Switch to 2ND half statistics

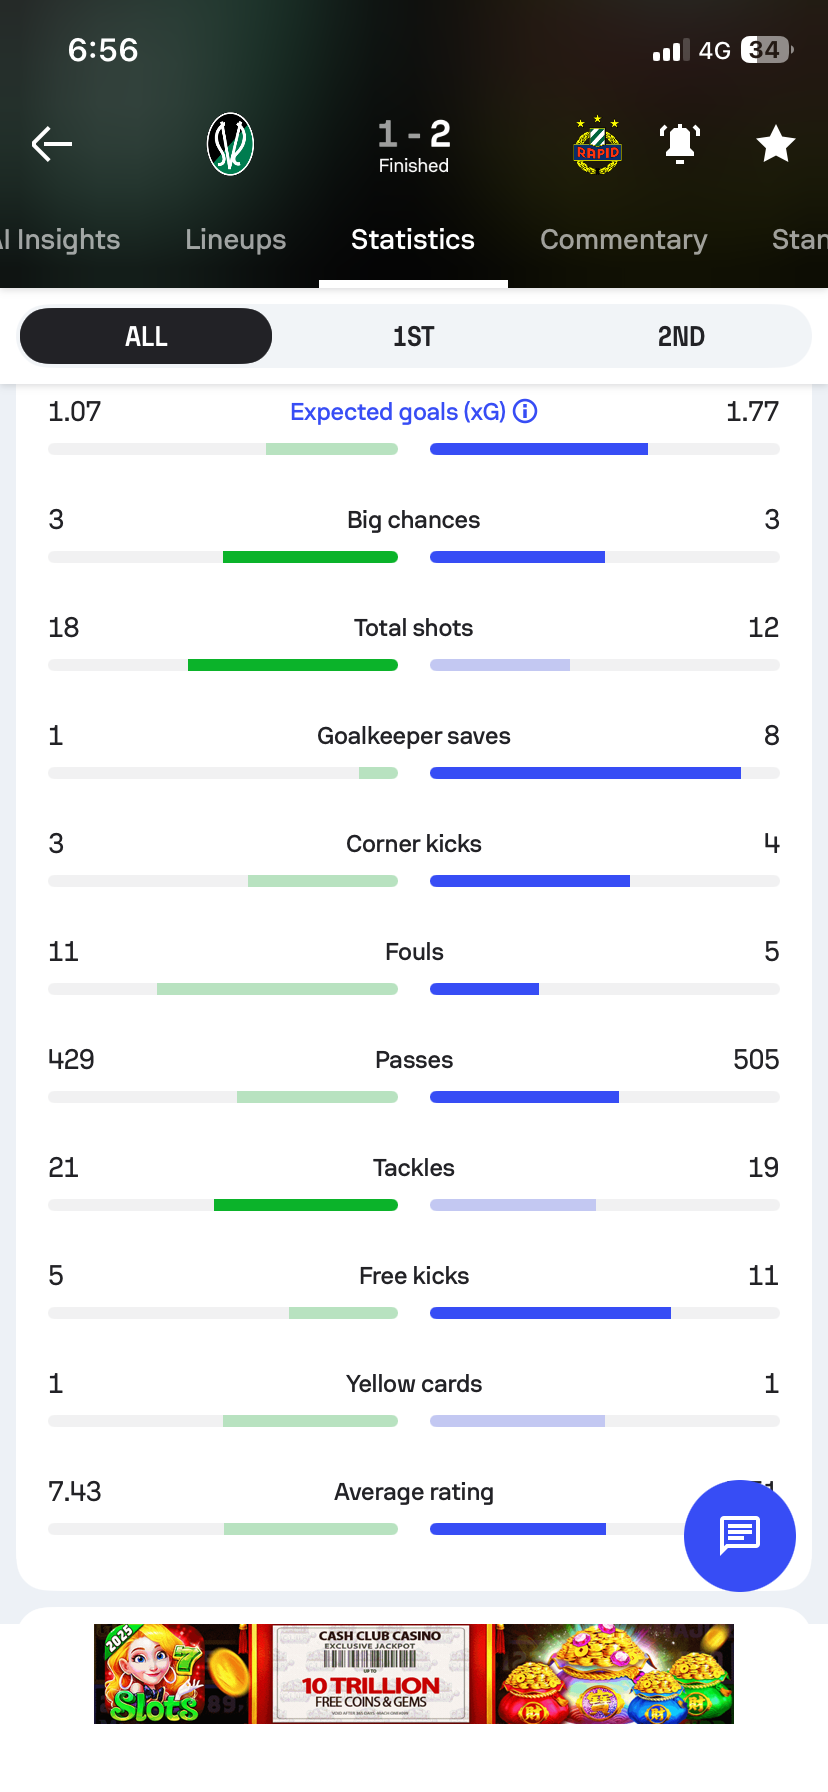pos(681,336)
